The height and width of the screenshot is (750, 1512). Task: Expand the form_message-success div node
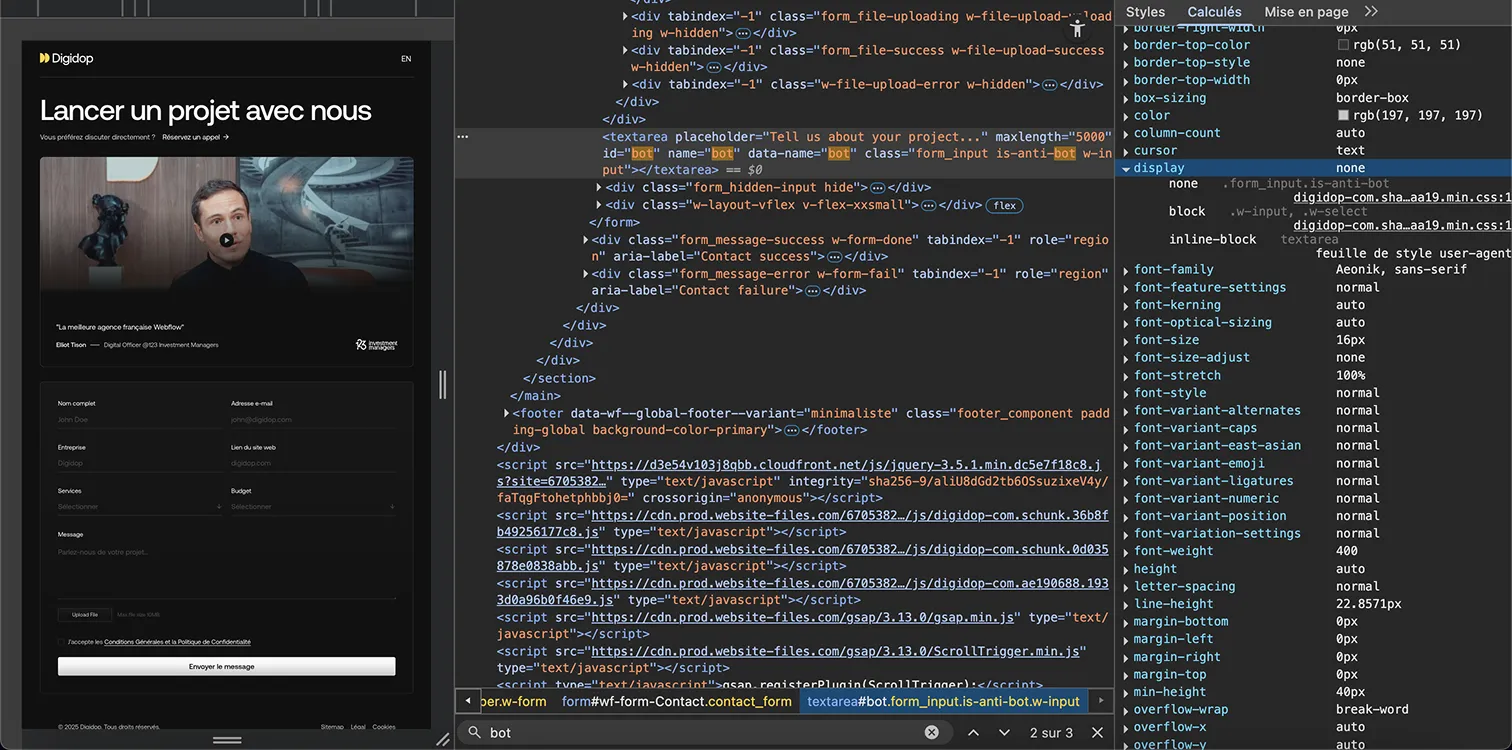(x=585, y=240)
